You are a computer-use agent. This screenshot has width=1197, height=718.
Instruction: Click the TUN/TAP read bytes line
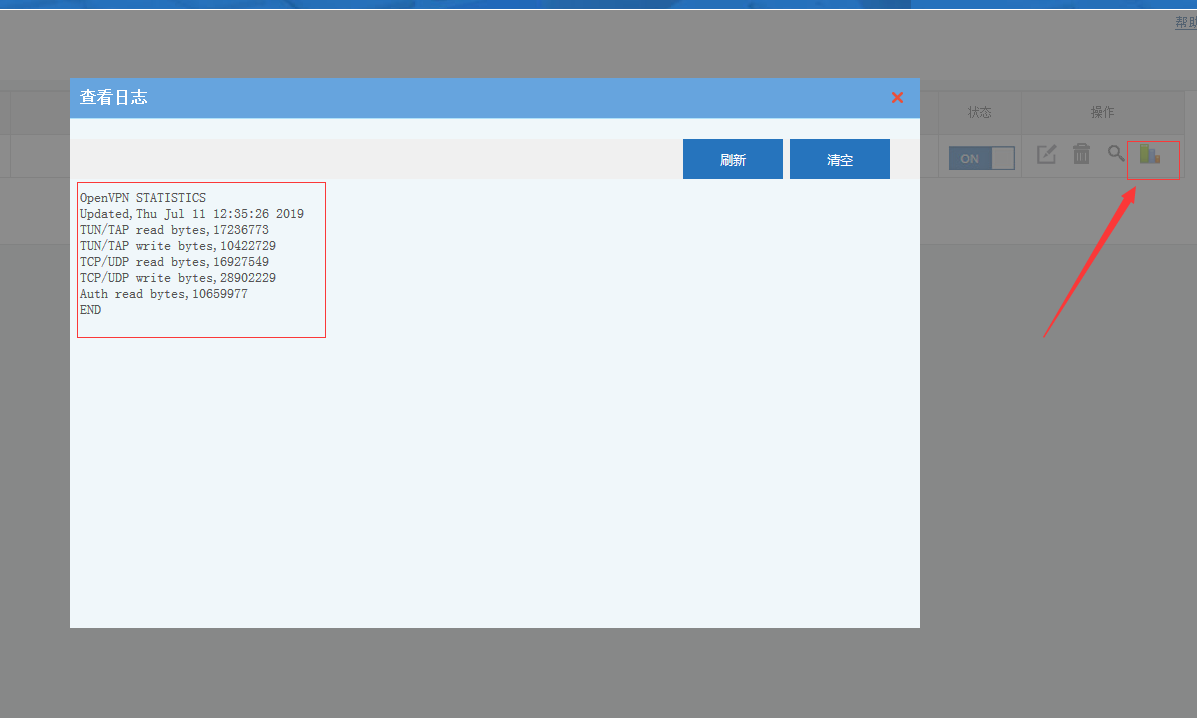click(x=174, y=230)
